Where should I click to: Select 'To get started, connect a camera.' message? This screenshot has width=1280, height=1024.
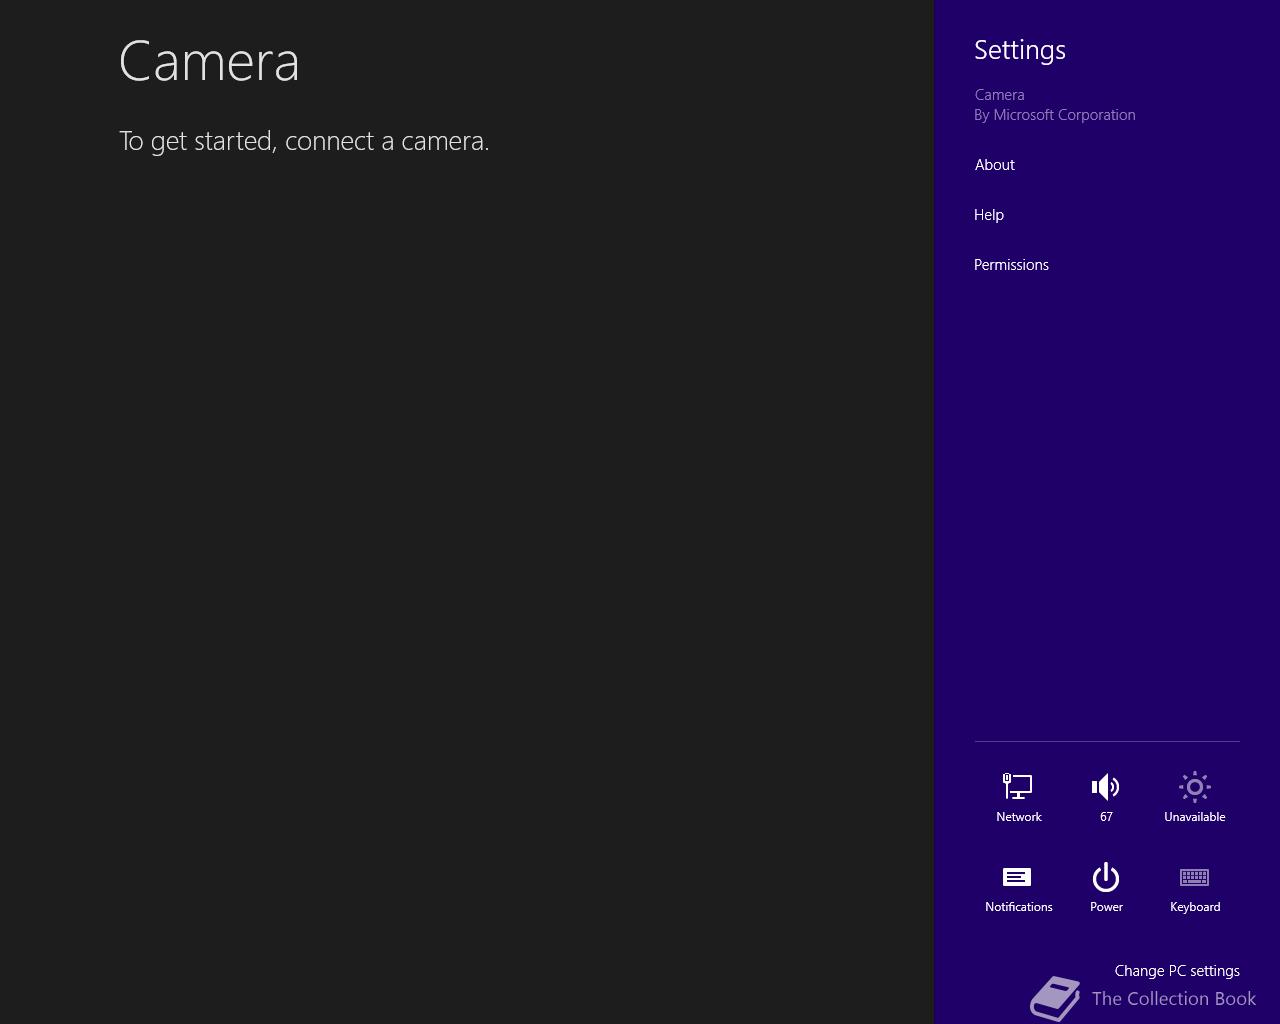point(304,141)
